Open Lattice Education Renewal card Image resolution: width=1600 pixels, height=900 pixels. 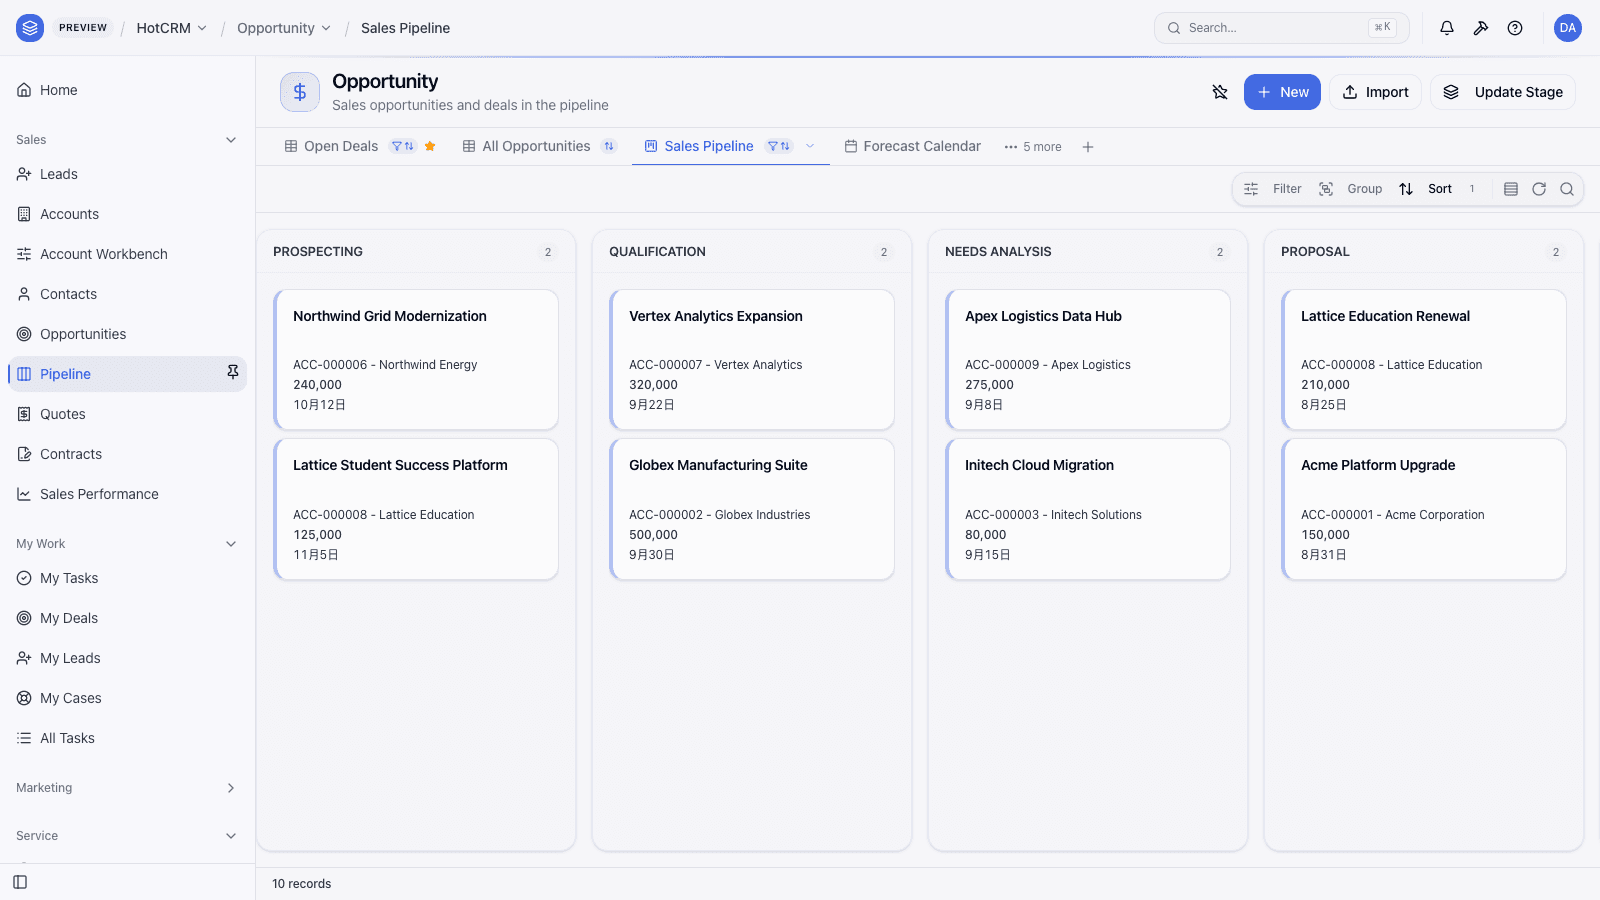[1424, 360]
